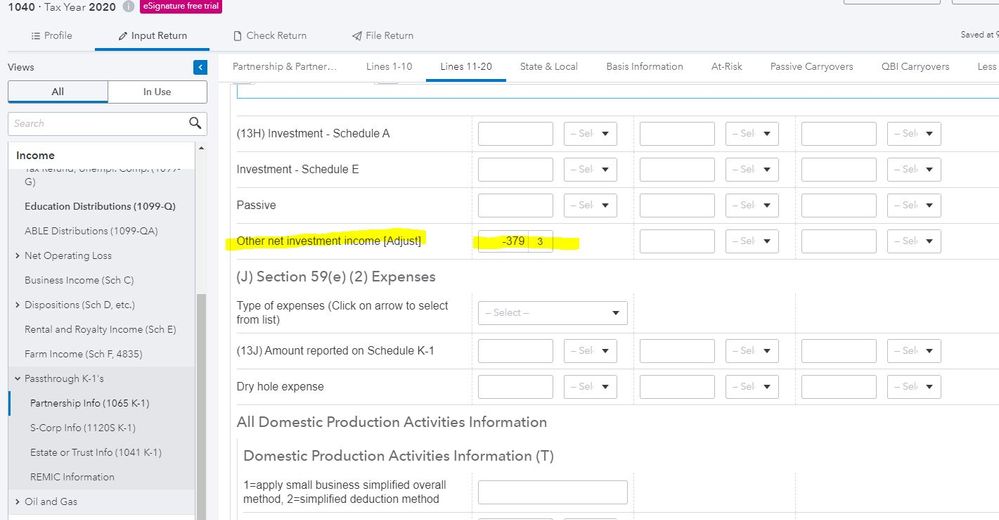Image resolution: width=999 pixels, height=520 pixels.
Task: Open the Profile tab
Action: coord(51,36)
